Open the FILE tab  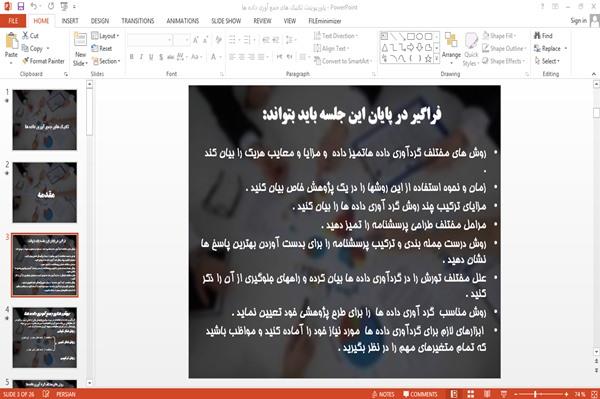pos(13,21)
